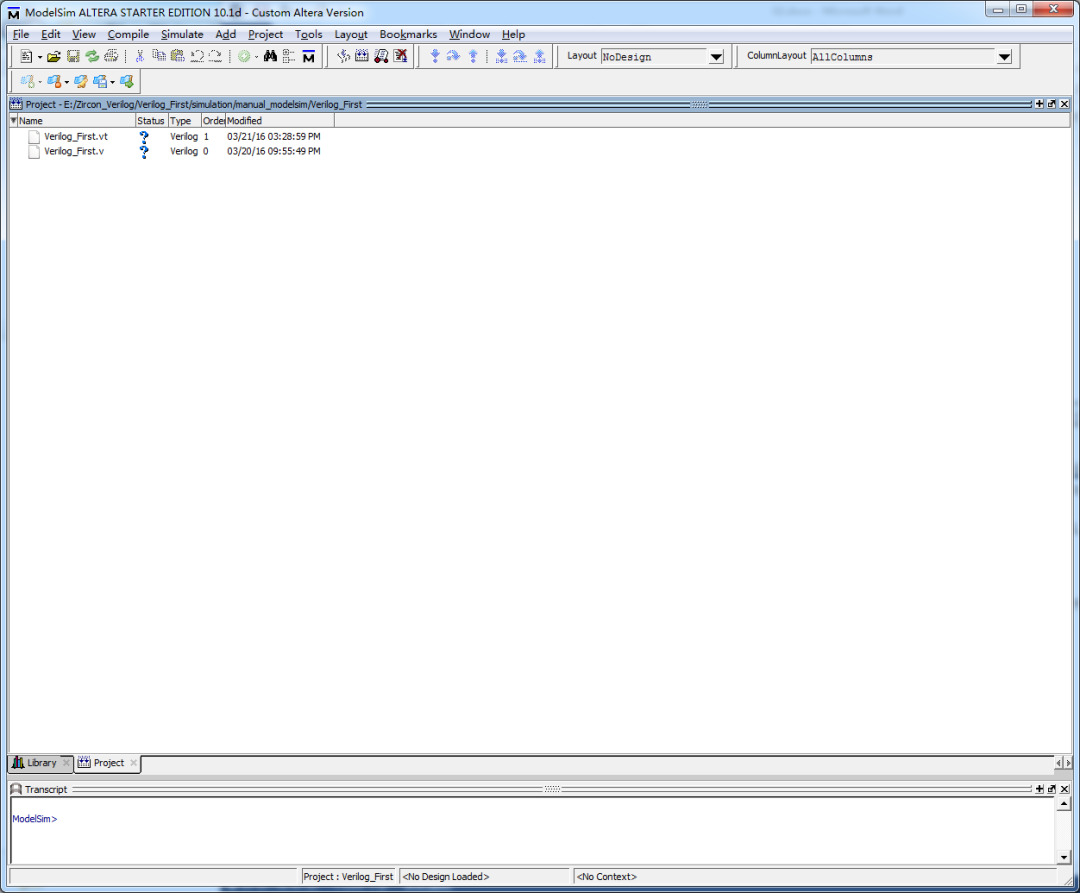
Task: Open the Compile menu
Action: [128, 34]
